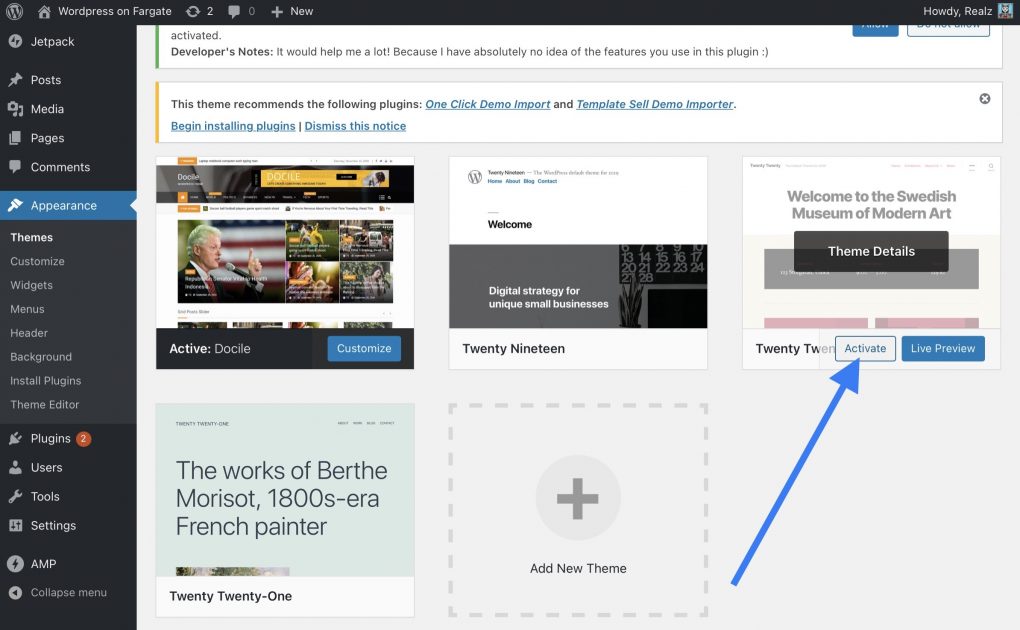The image size is (1020, 630).
Task: Open Jetpack menu
Action: click(x=52, y=41)
